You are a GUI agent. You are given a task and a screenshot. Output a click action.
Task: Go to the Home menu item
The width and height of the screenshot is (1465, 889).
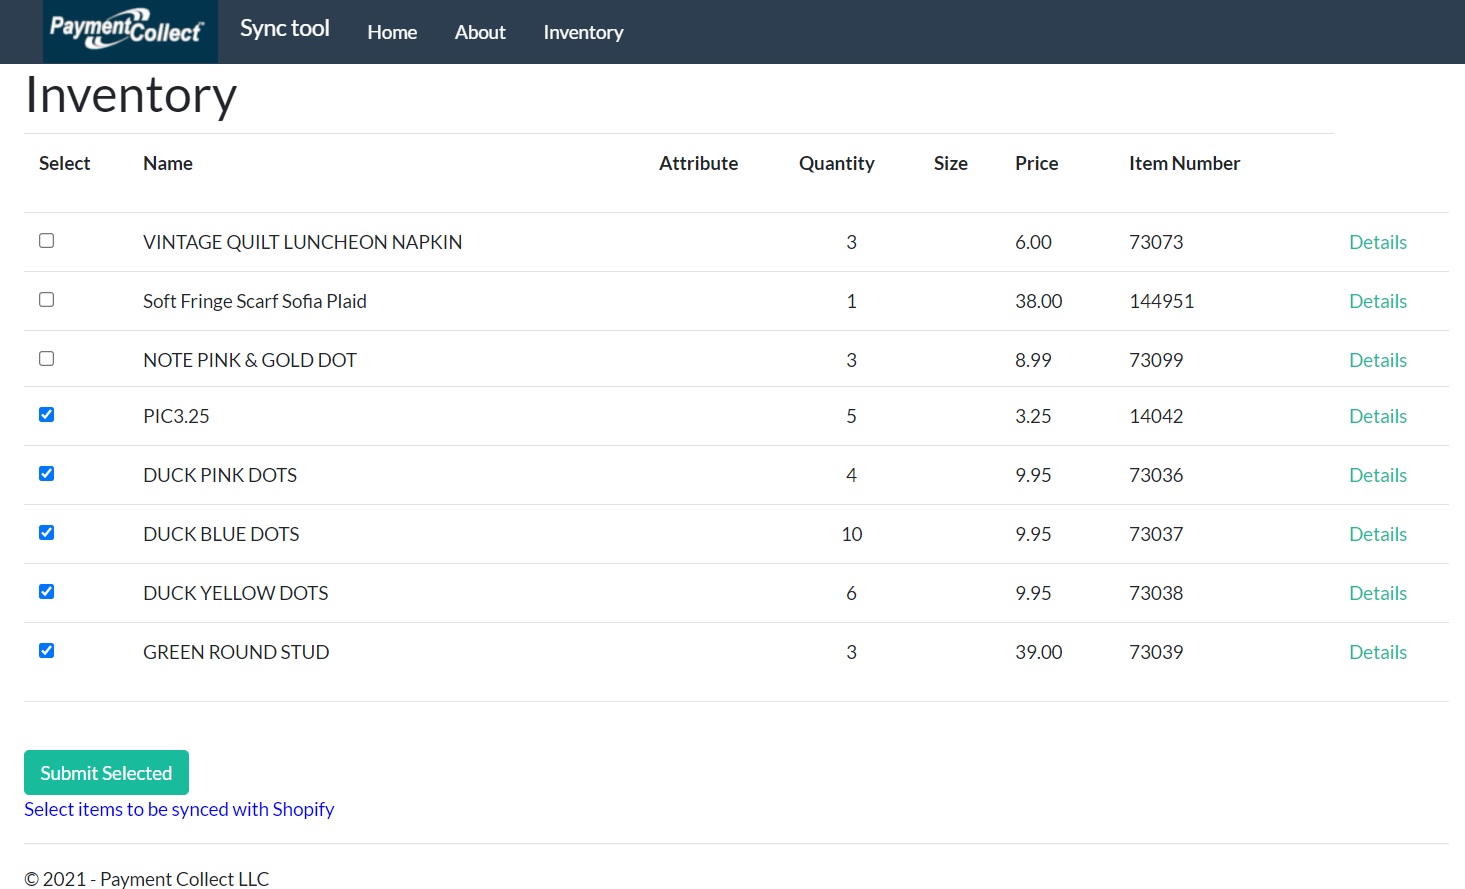(x=392, y=32)
